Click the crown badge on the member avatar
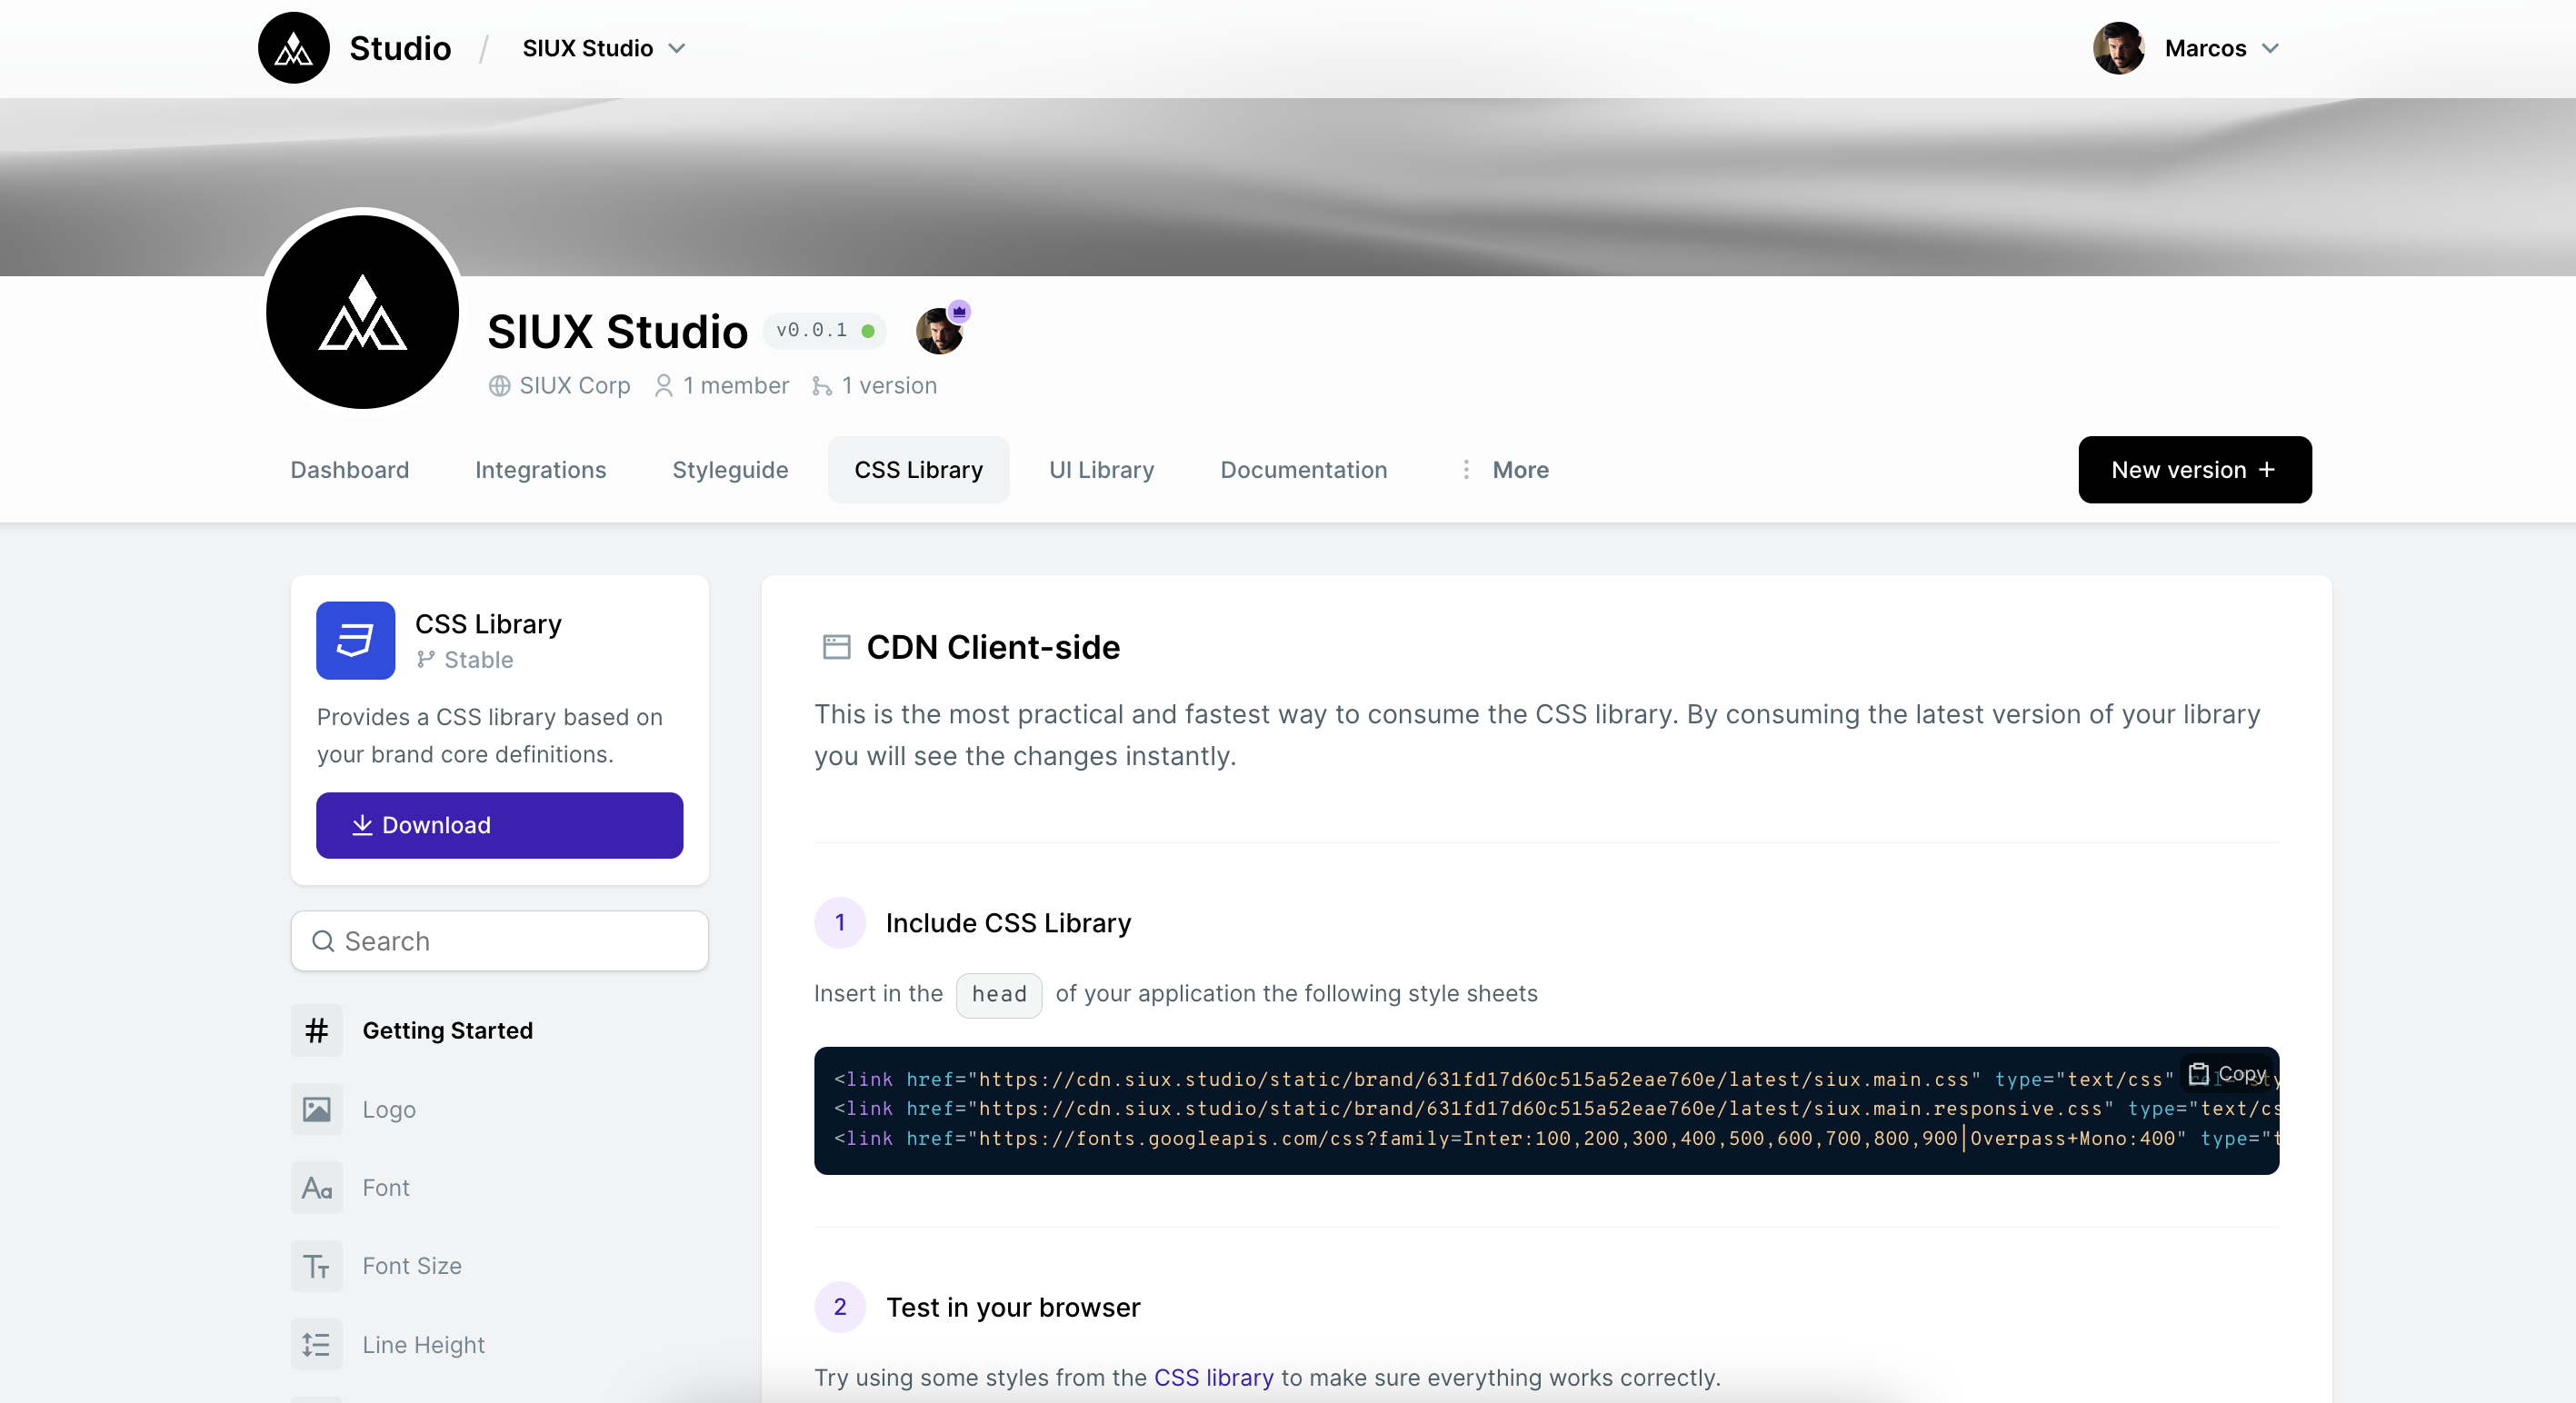 (957, 311)
